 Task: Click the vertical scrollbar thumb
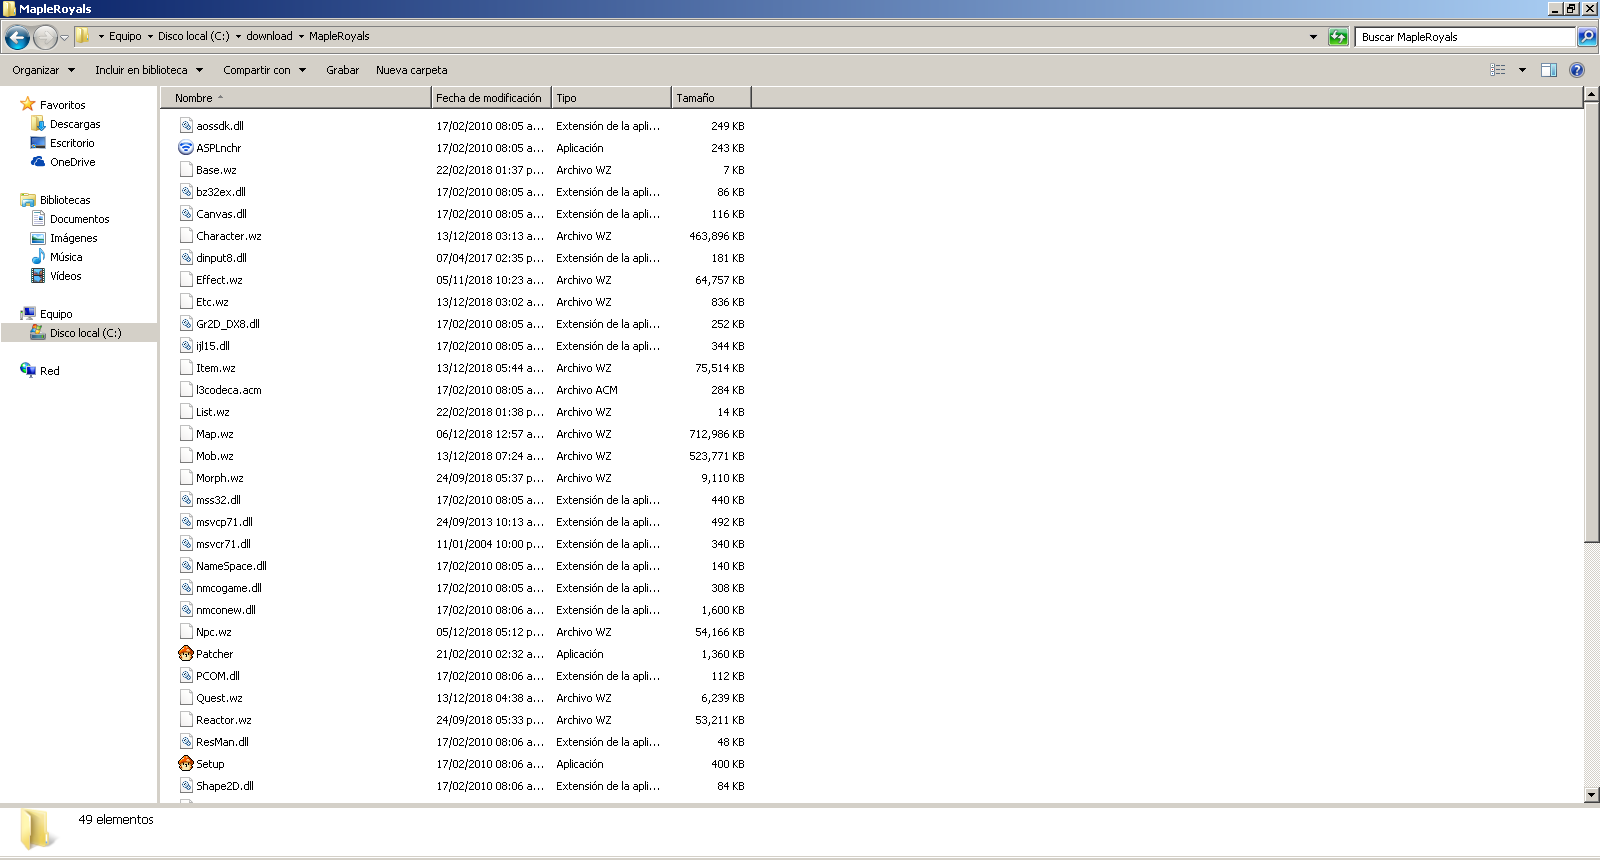[x=1592, y=324]
